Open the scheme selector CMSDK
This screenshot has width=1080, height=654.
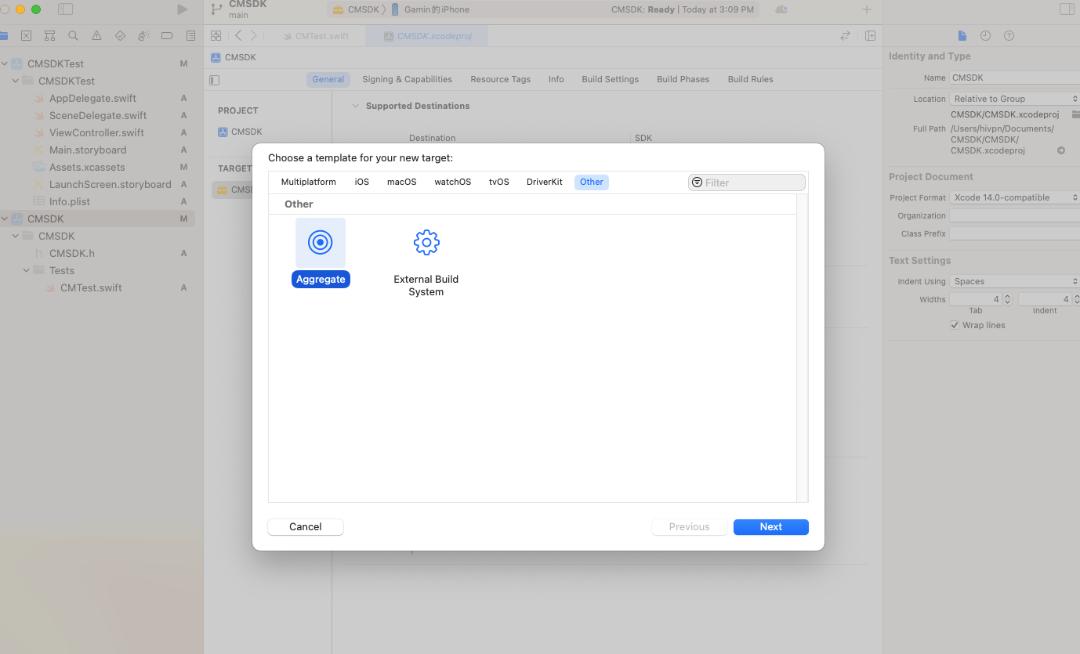click(357, 10)
